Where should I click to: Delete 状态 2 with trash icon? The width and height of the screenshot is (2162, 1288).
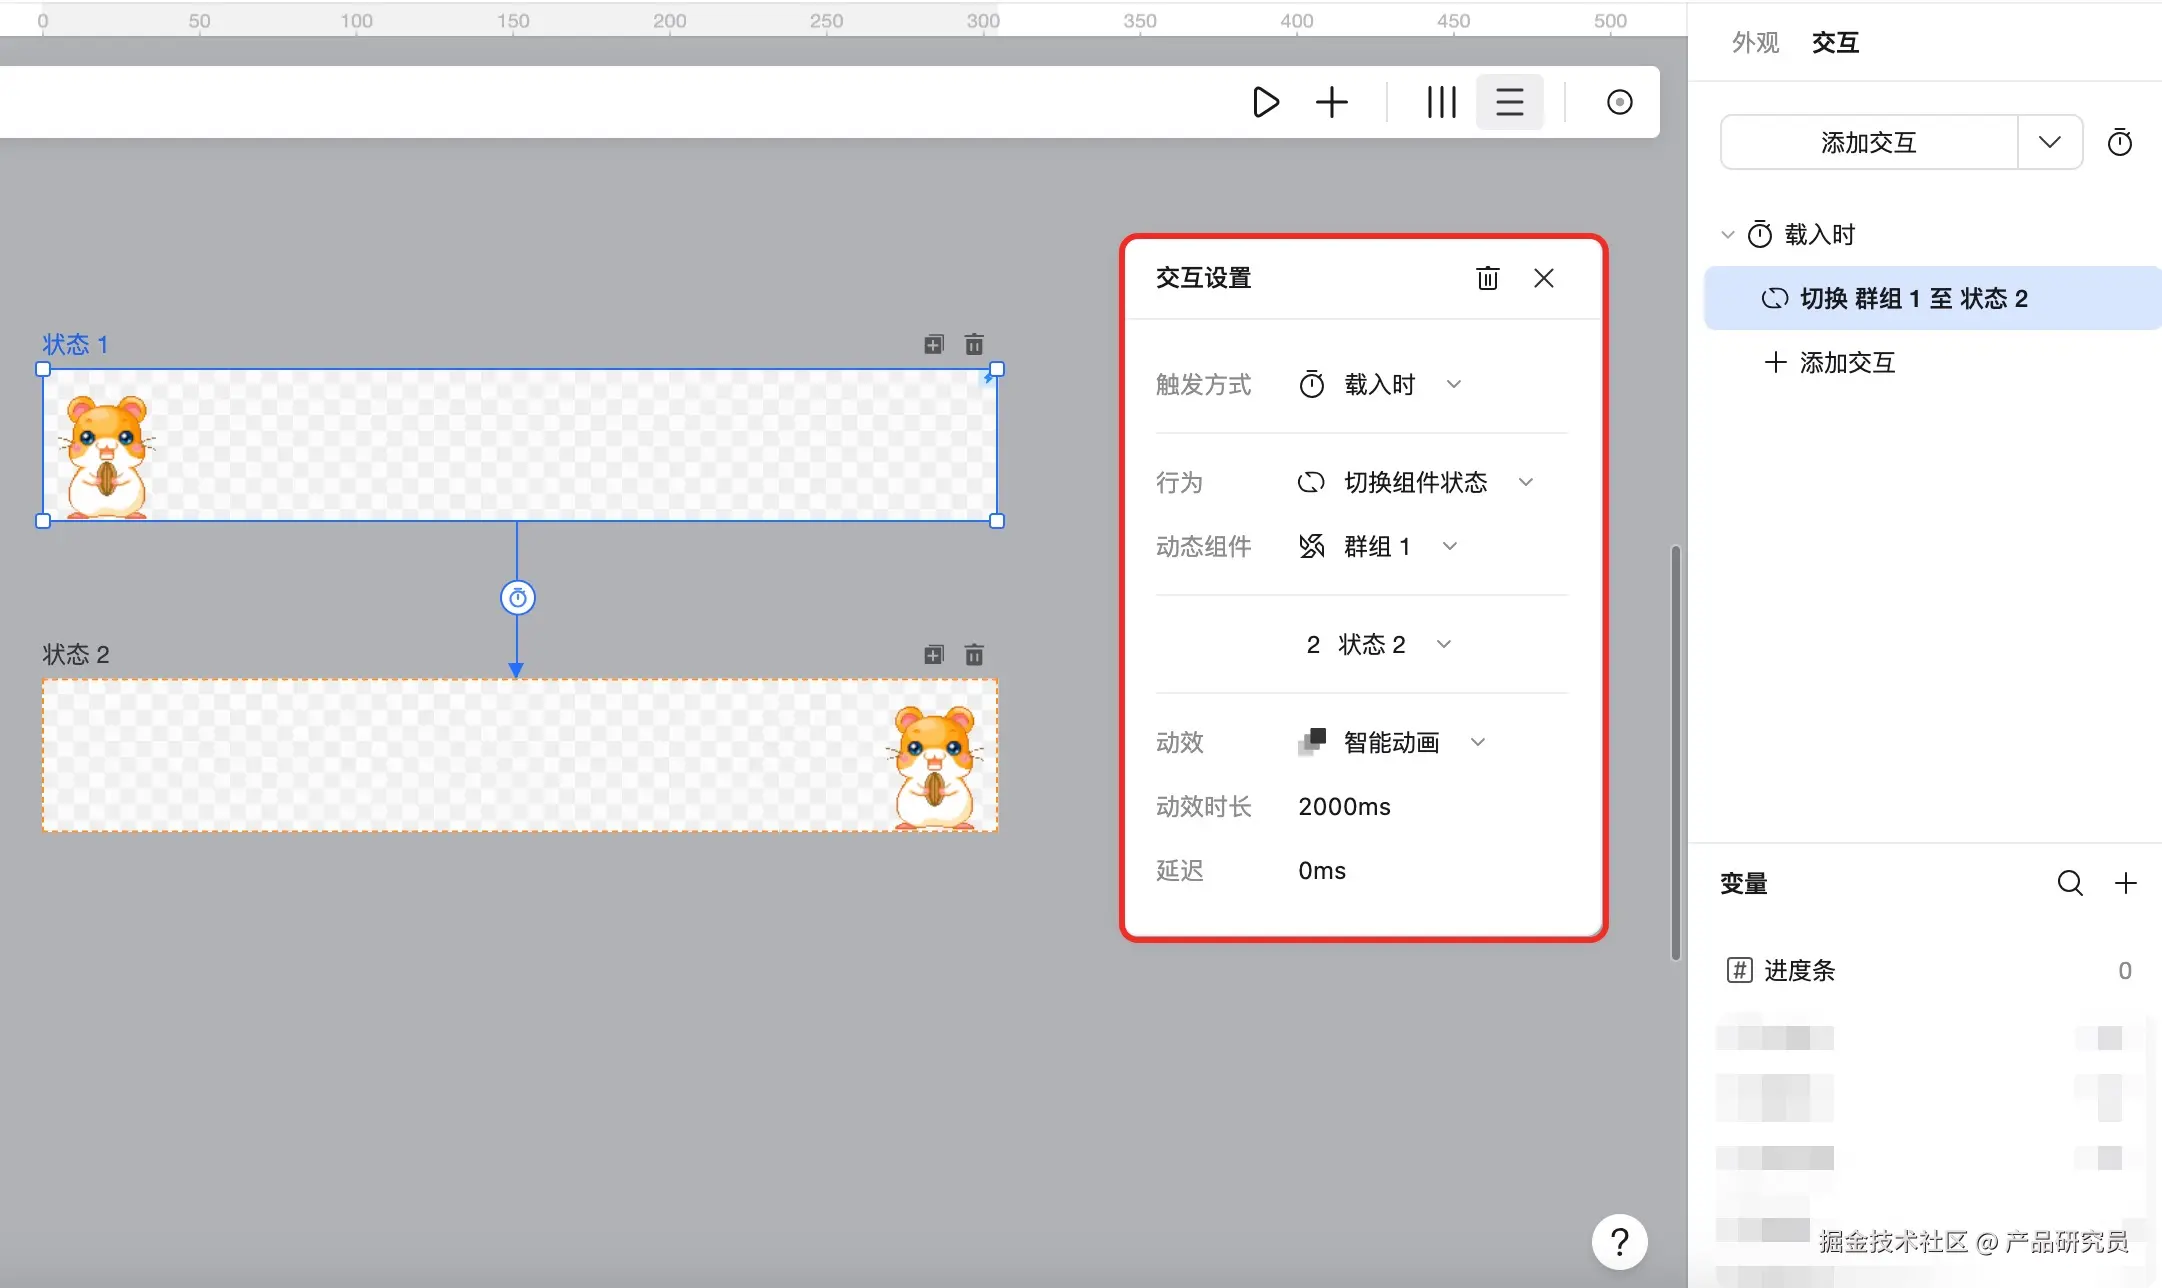tap(974, 655)
